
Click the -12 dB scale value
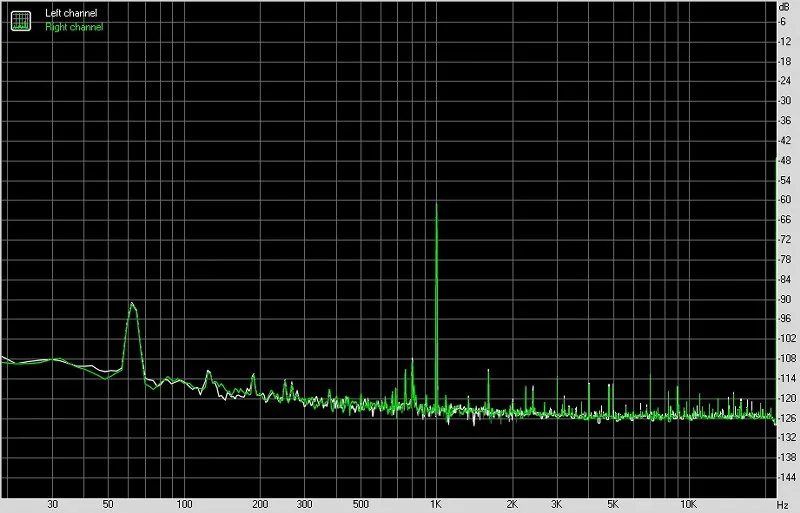pos(784,41)
